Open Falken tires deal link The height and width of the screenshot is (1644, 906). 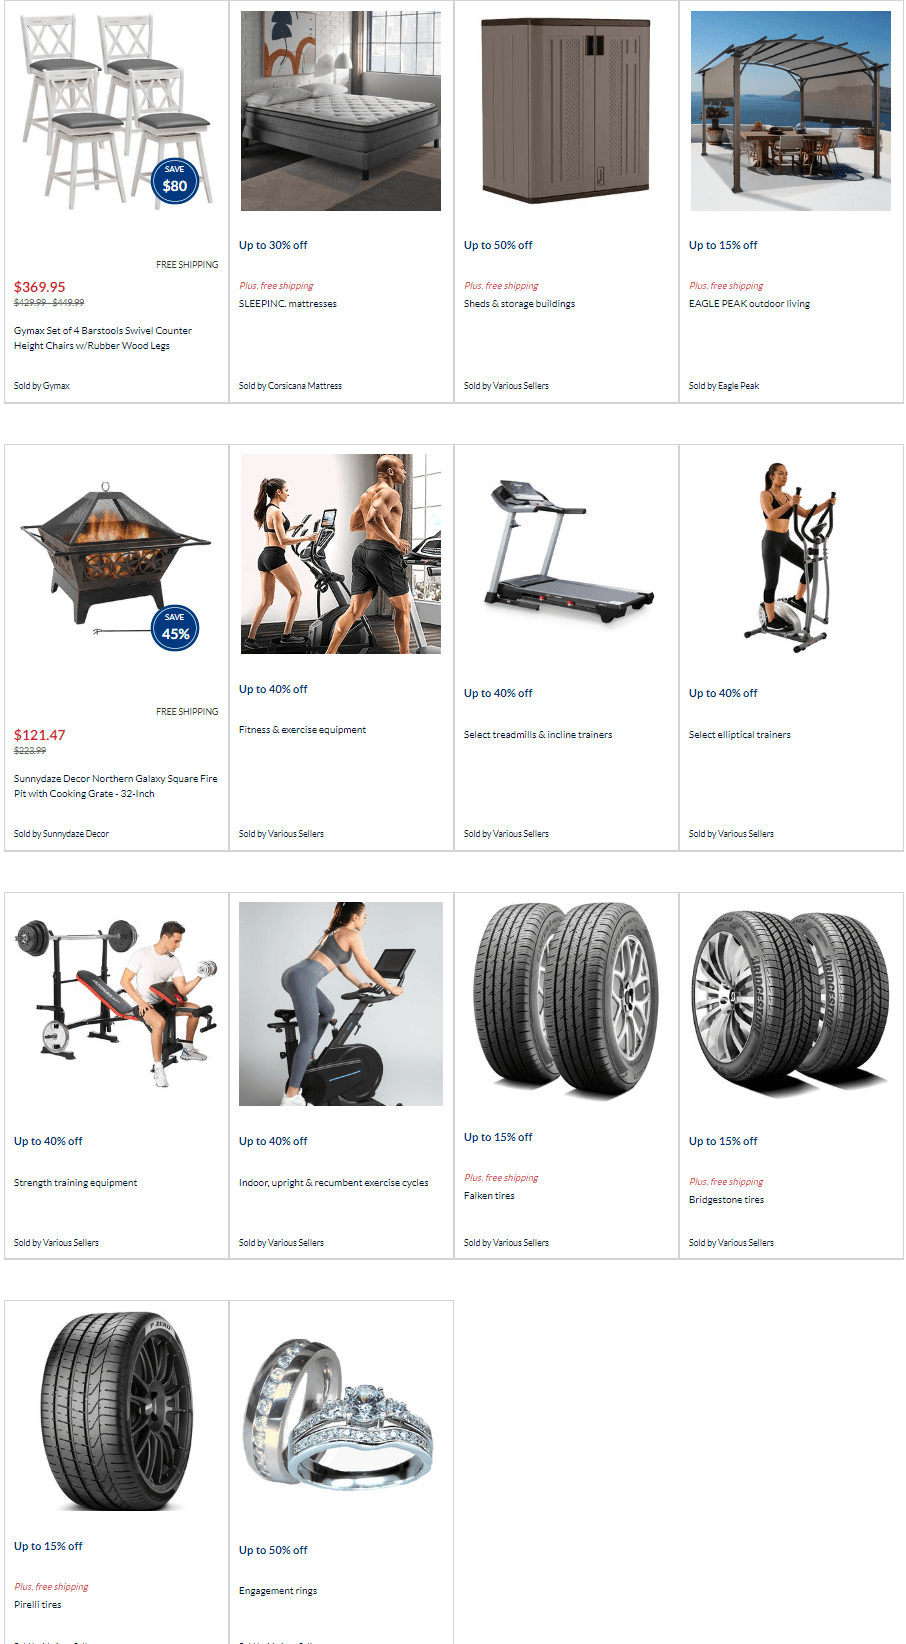tap(489, 1196)
